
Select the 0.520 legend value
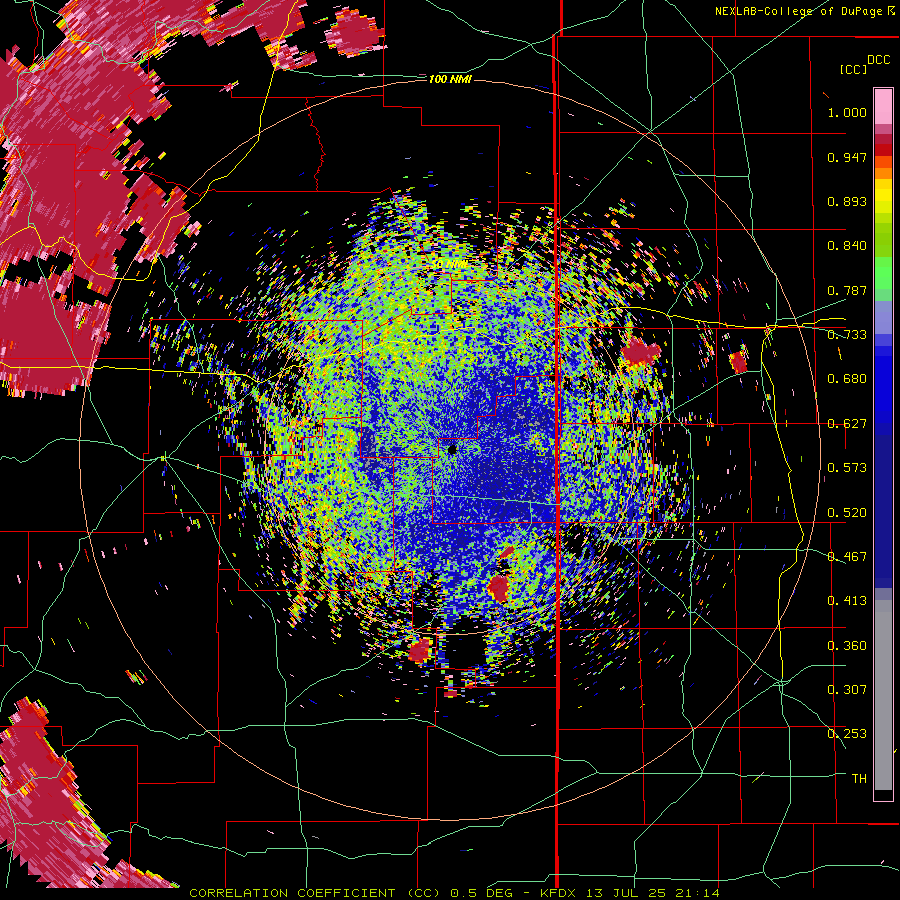click(847, 513)
